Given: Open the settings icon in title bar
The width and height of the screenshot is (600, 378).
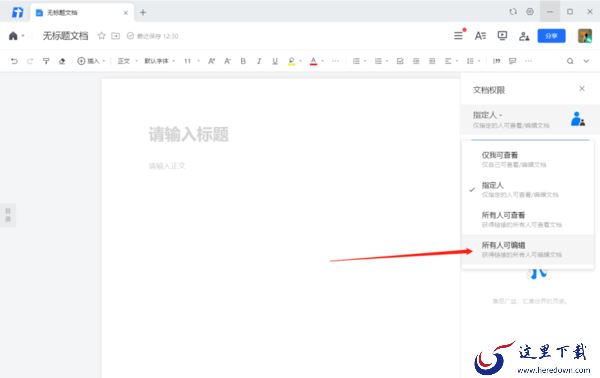Looking at the screenshot, I should [530, 12].
